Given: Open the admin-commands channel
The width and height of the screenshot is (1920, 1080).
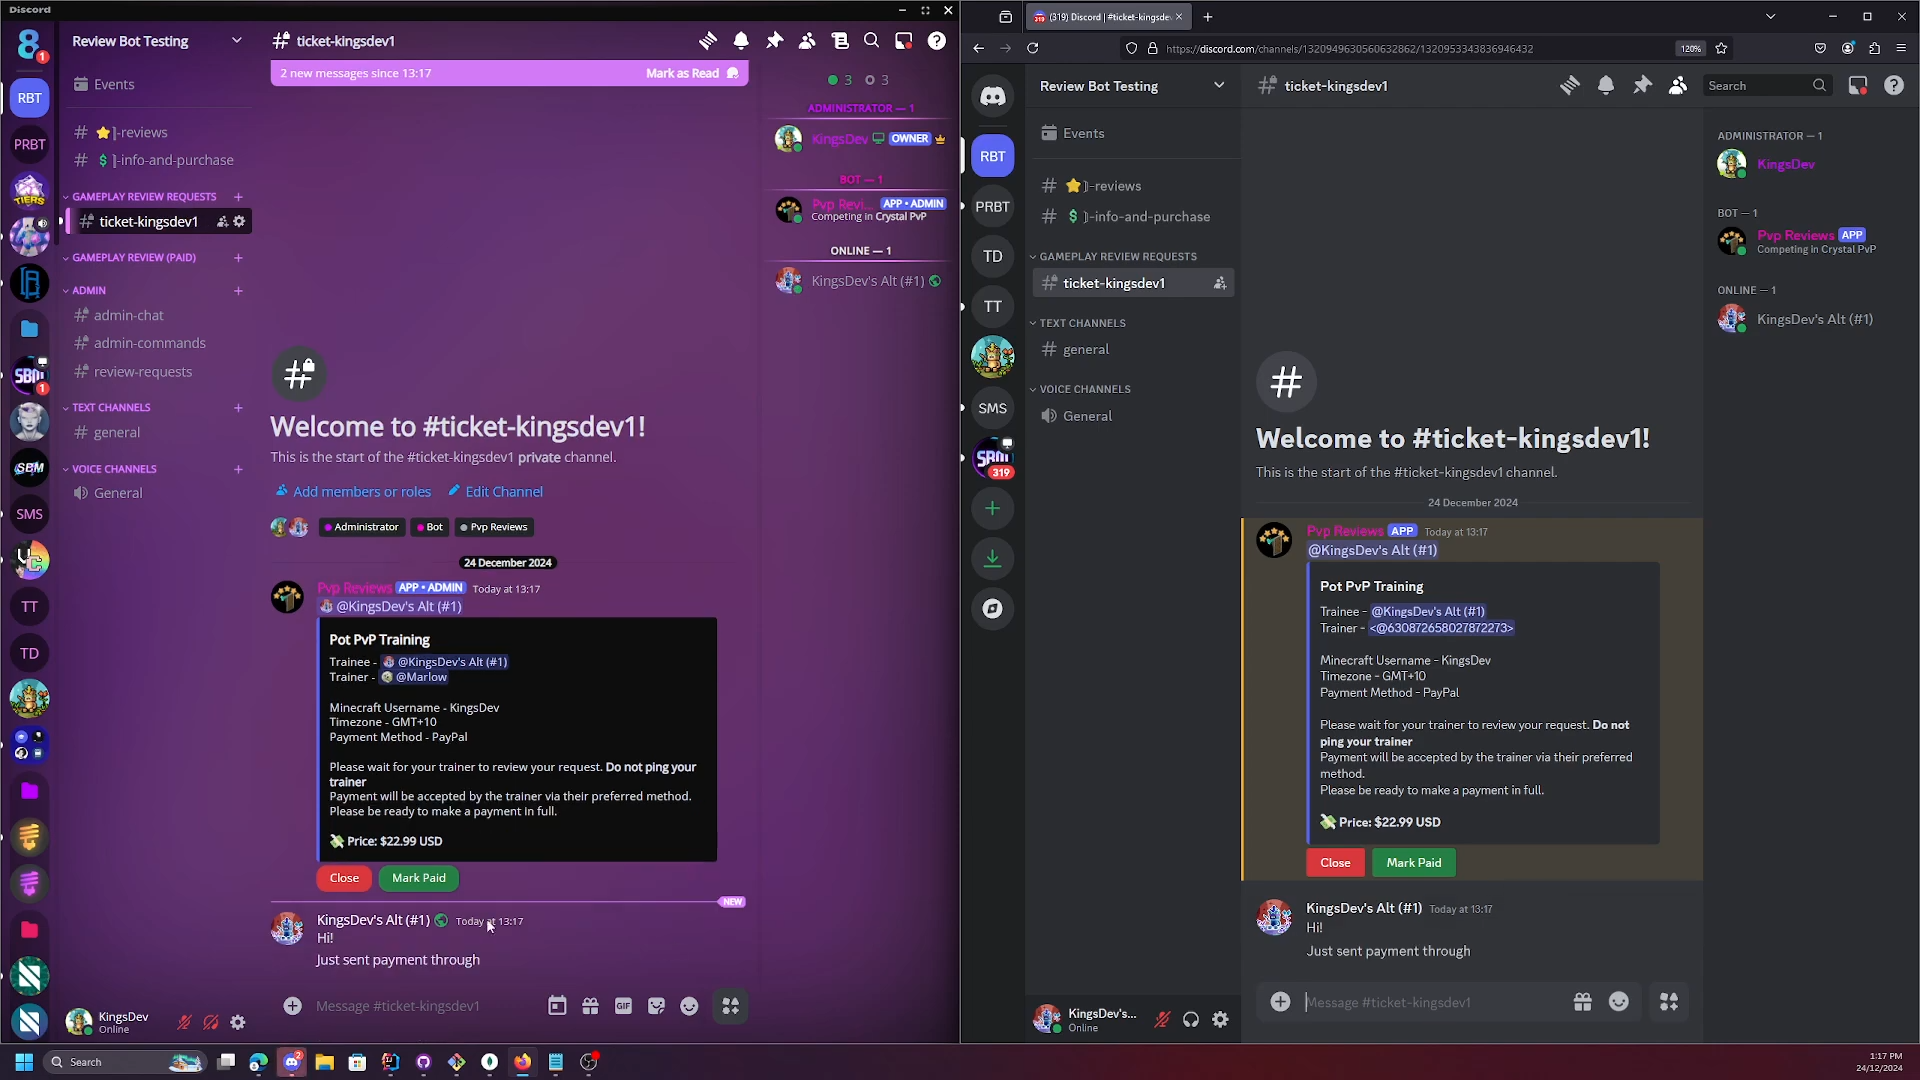Looking at the screenshot, I should click(x=149, y=343).
